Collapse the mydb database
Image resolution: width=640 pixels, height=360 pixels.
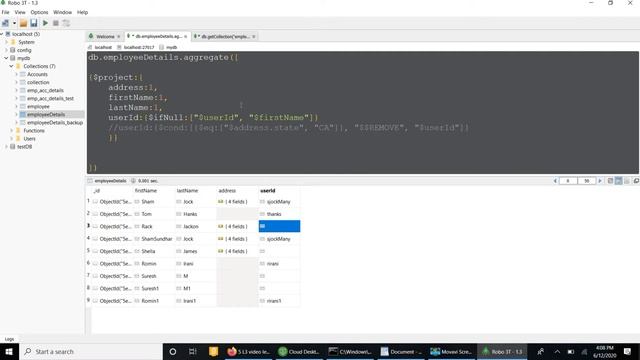(x=7, y=58)
